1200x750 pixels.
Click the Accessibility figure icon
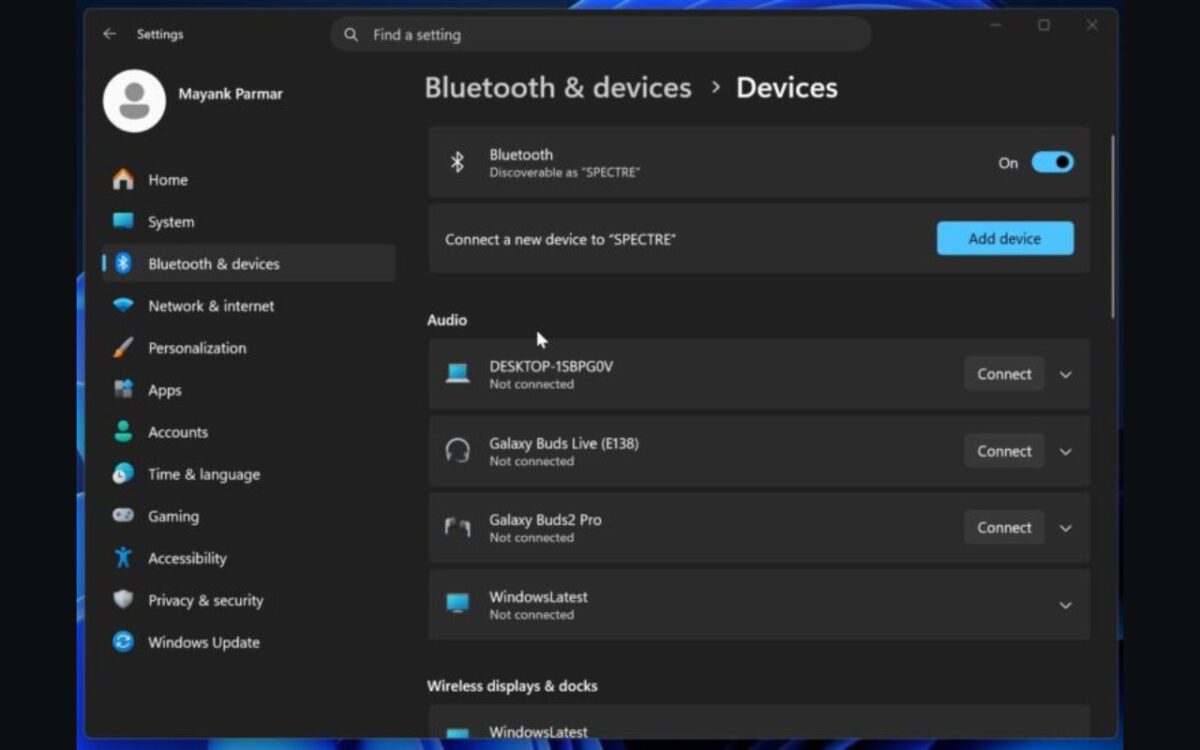click(x=123, y=558)
